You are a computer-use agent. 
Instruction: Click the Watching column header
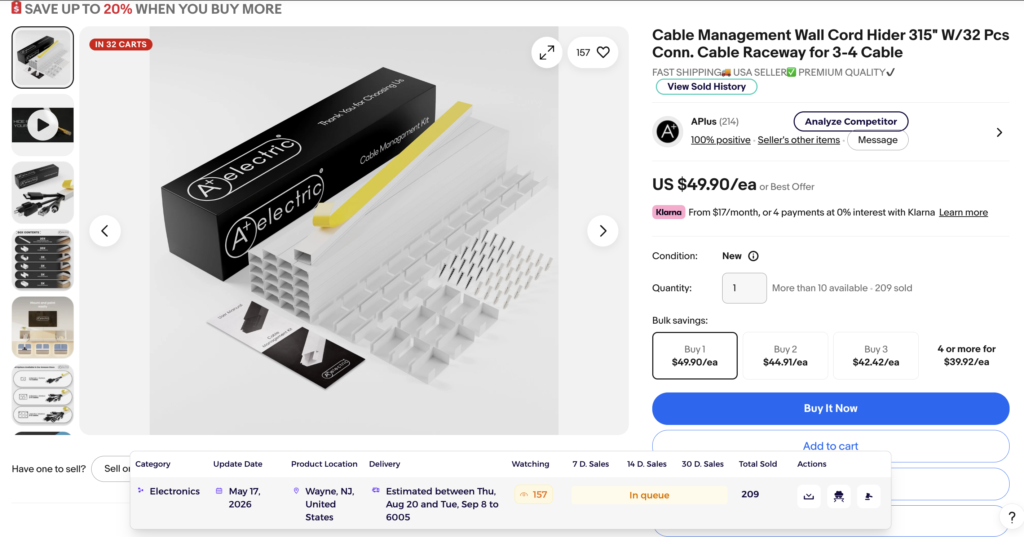click(x=530, y=464)
